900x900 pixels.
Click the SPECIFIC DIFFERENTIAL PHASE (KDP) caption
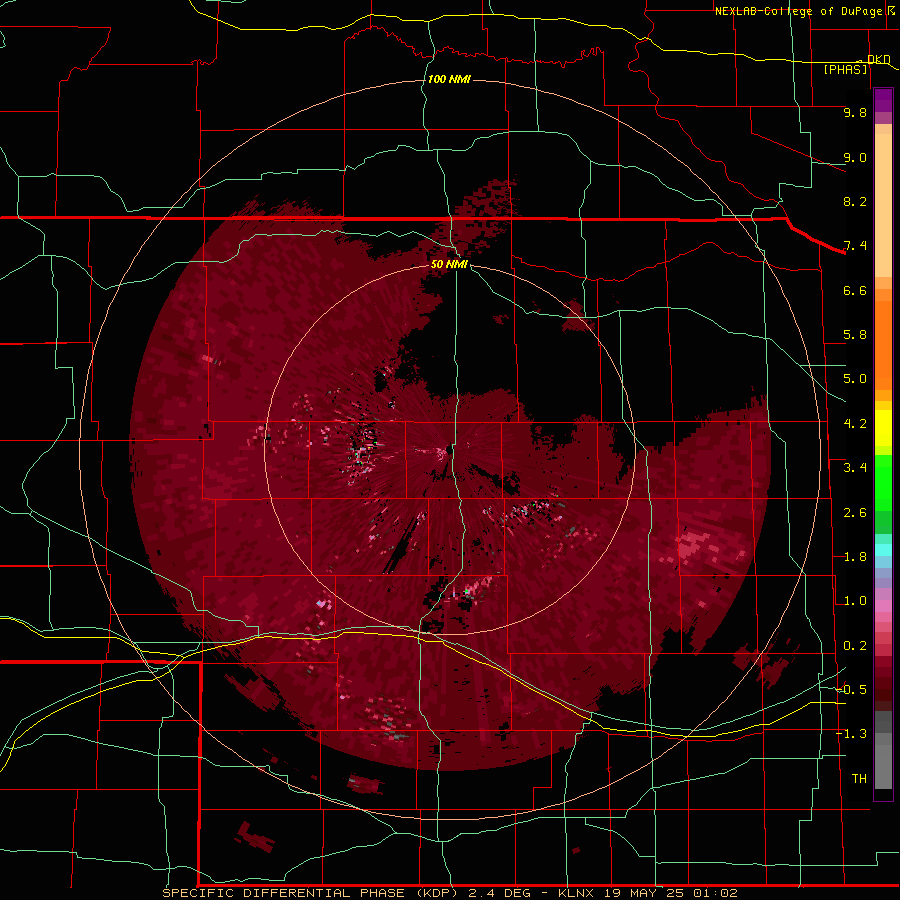pyautogui.click(x=311, y=893)
